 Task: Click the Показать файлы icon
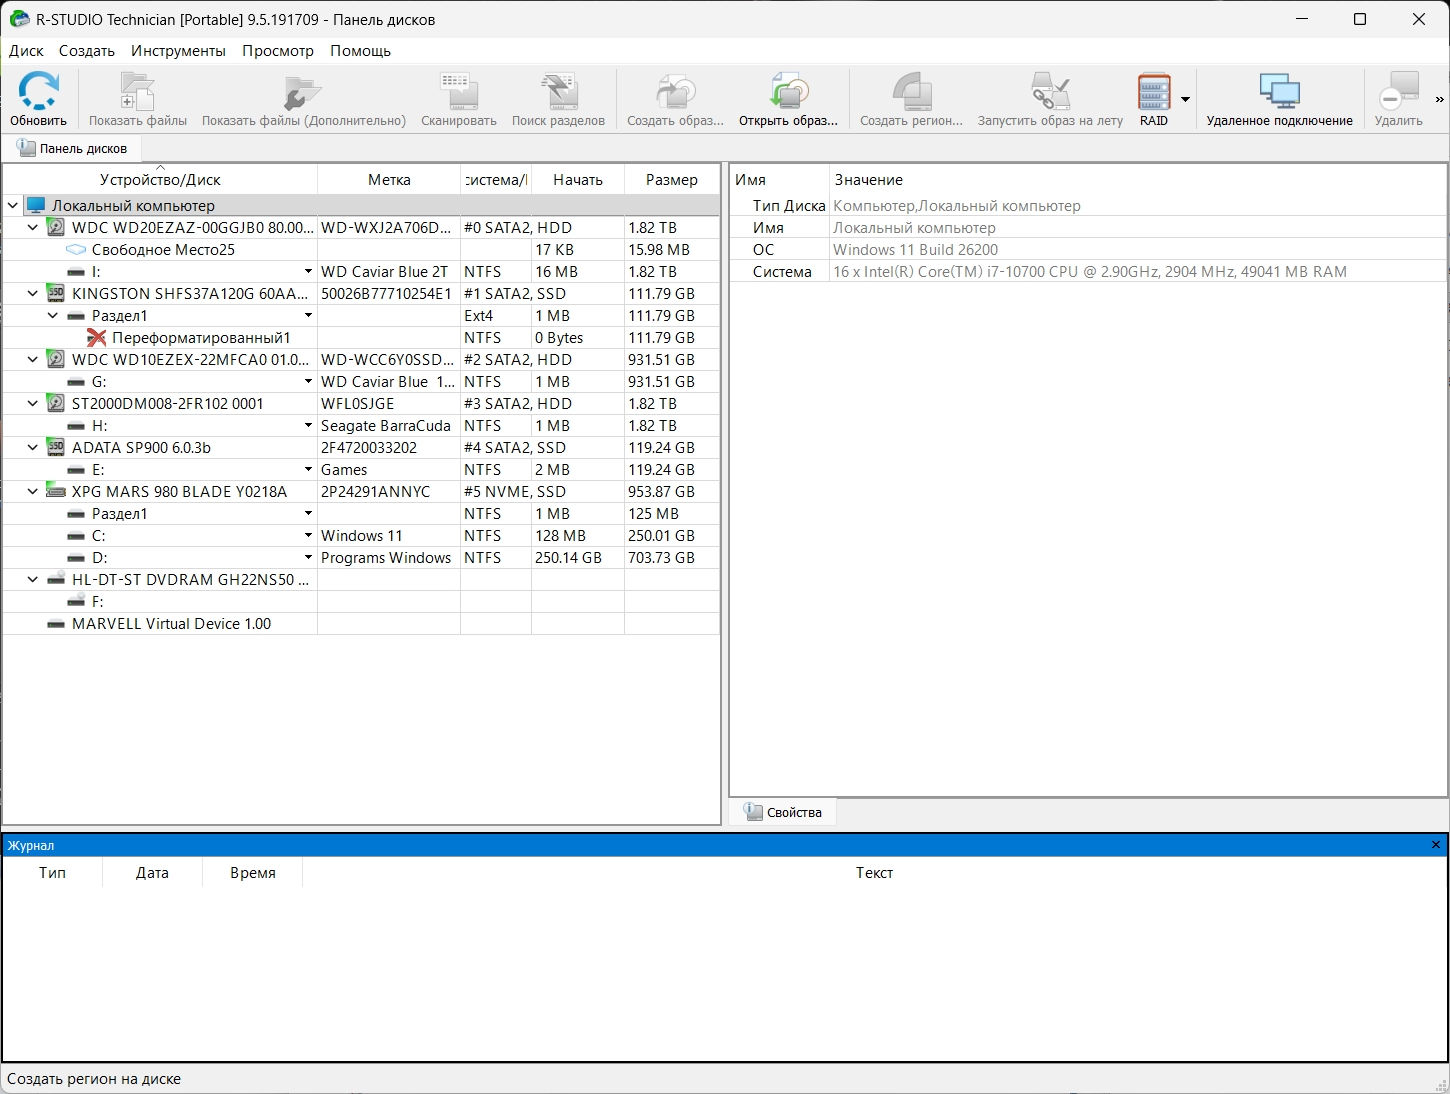[137, 93]
